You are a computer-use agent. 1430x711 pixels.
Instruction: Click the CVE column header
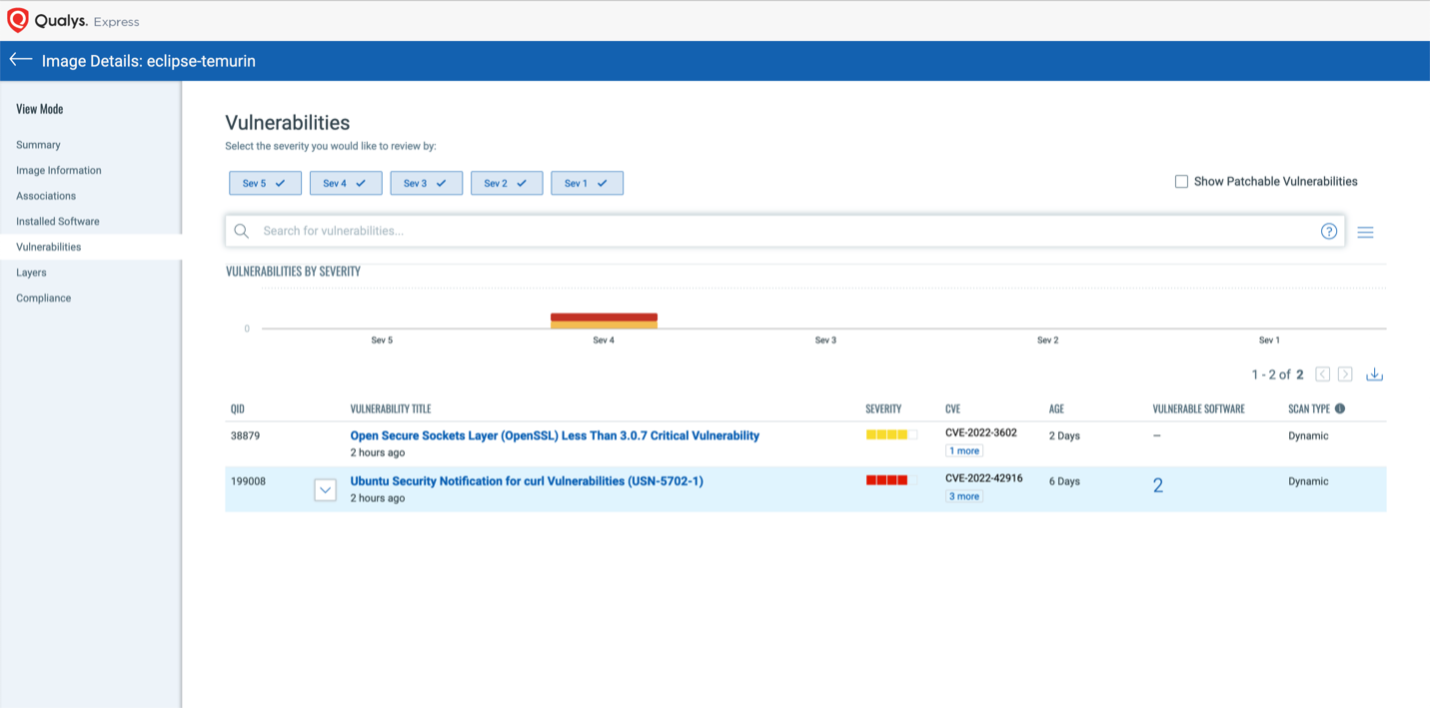point(952,409)
